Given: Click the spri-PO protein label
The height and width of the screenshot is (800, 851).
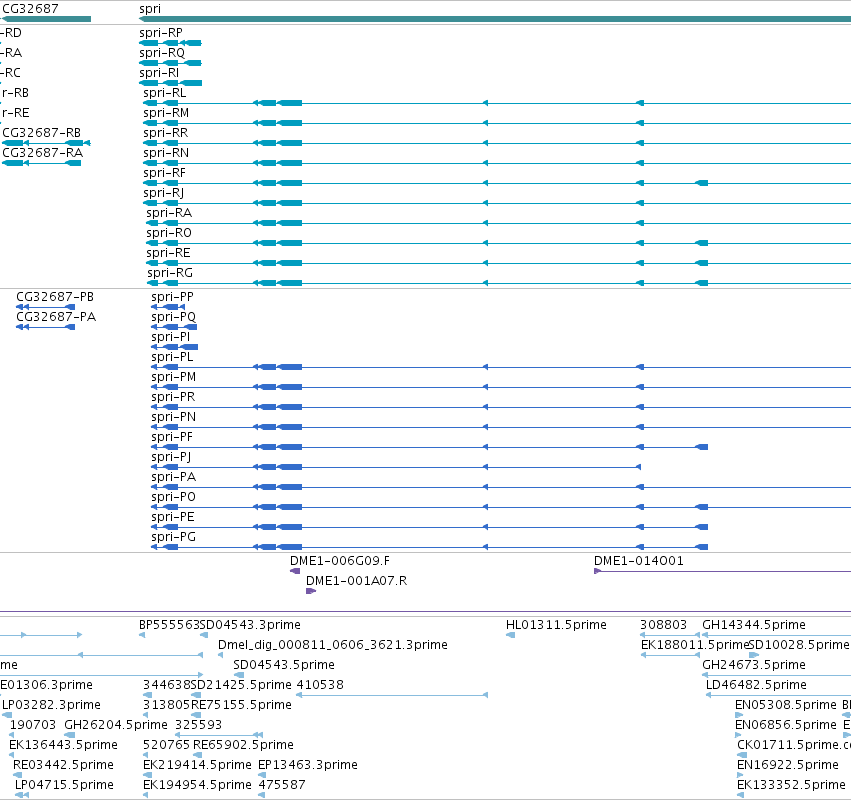Looking at the screenshot, I should click(173, 497).
